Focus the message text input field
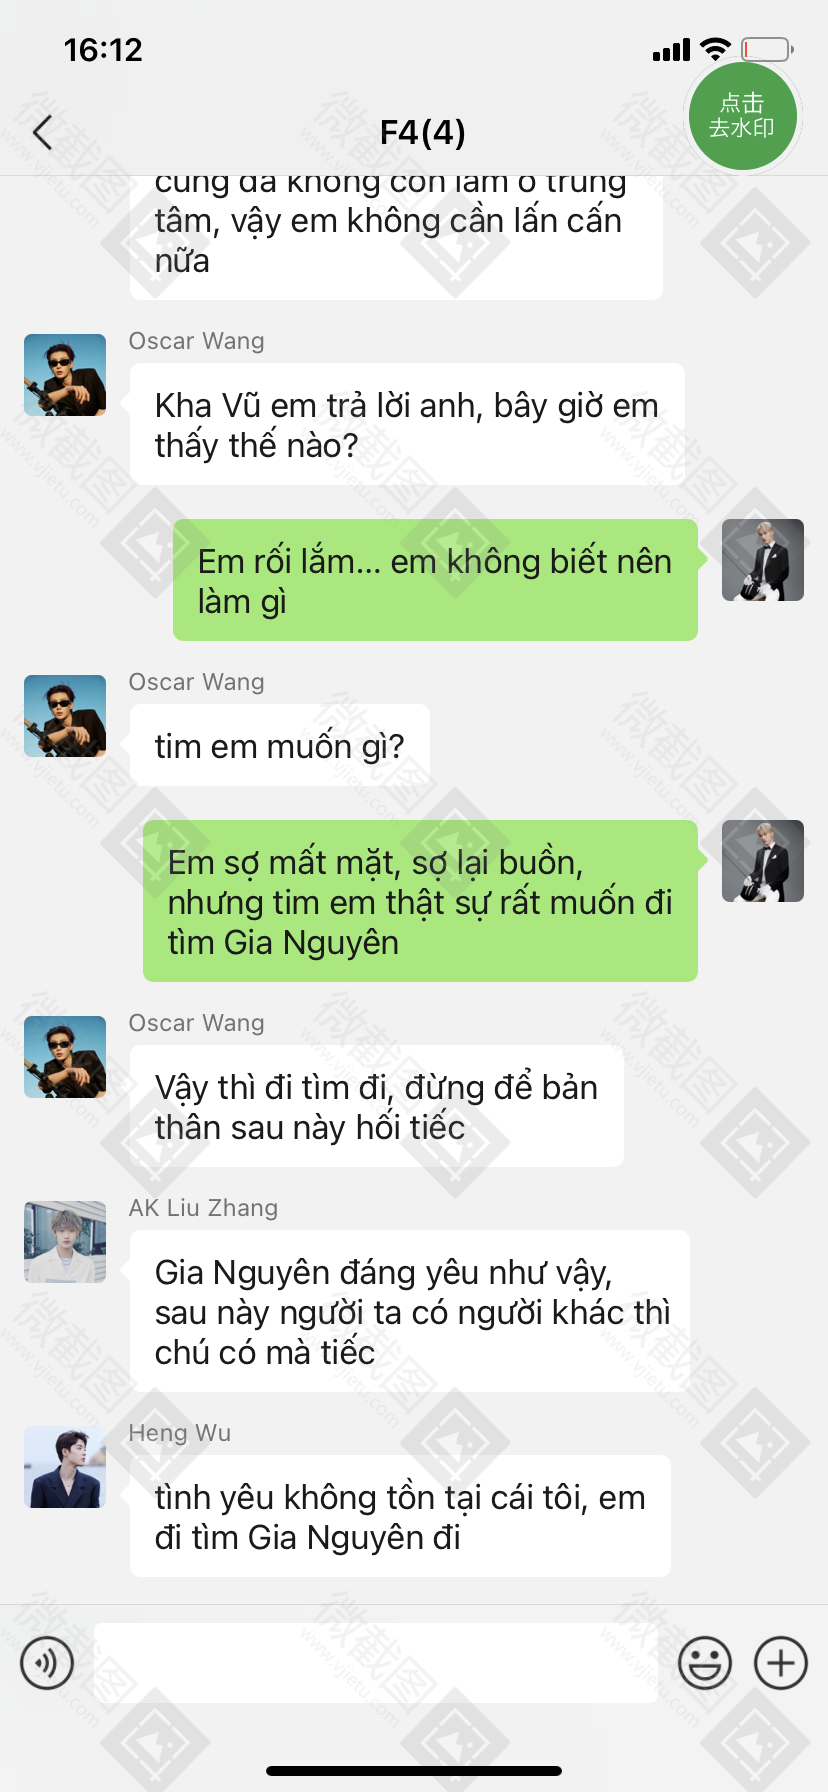This screenshot has height=1792, width=828. 376,1663
